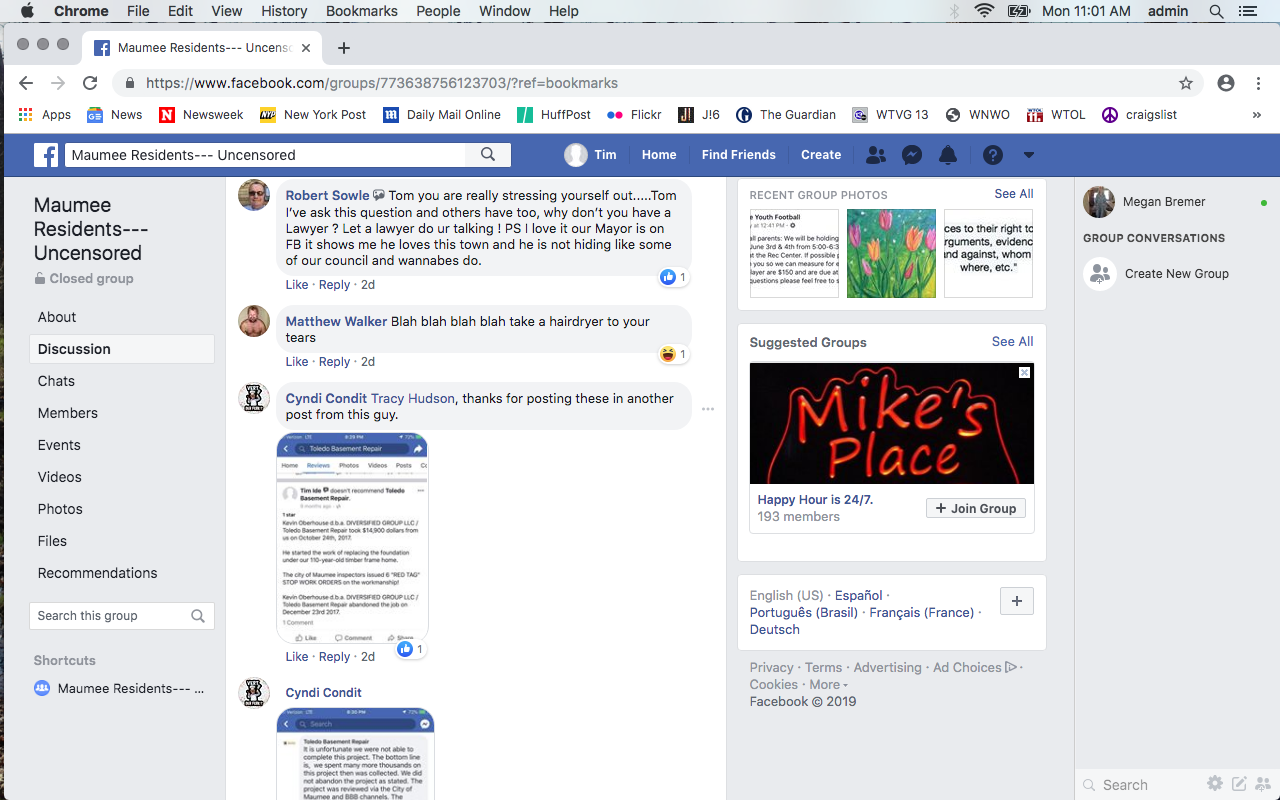This screenshot has height=800, width=1280.
Task: Open the account dropdown arrow
Action: [x=1028, y=155]
